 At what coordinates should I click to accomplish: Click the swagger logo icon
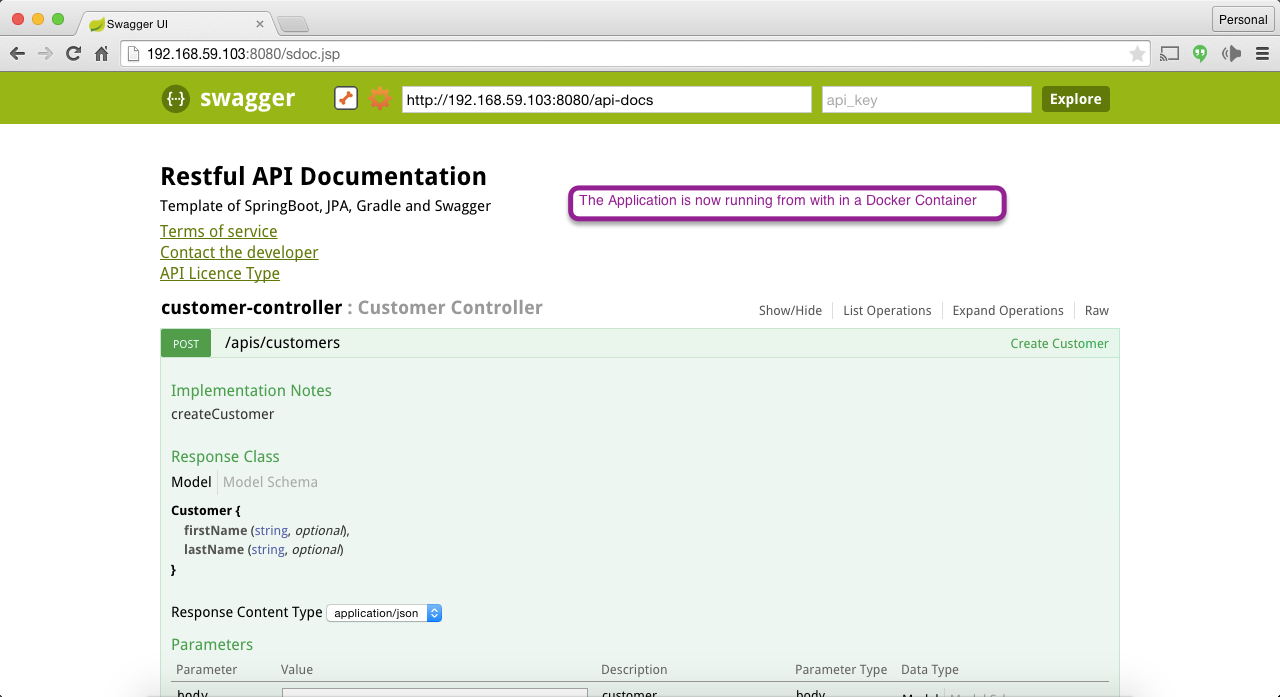(175, 99)
